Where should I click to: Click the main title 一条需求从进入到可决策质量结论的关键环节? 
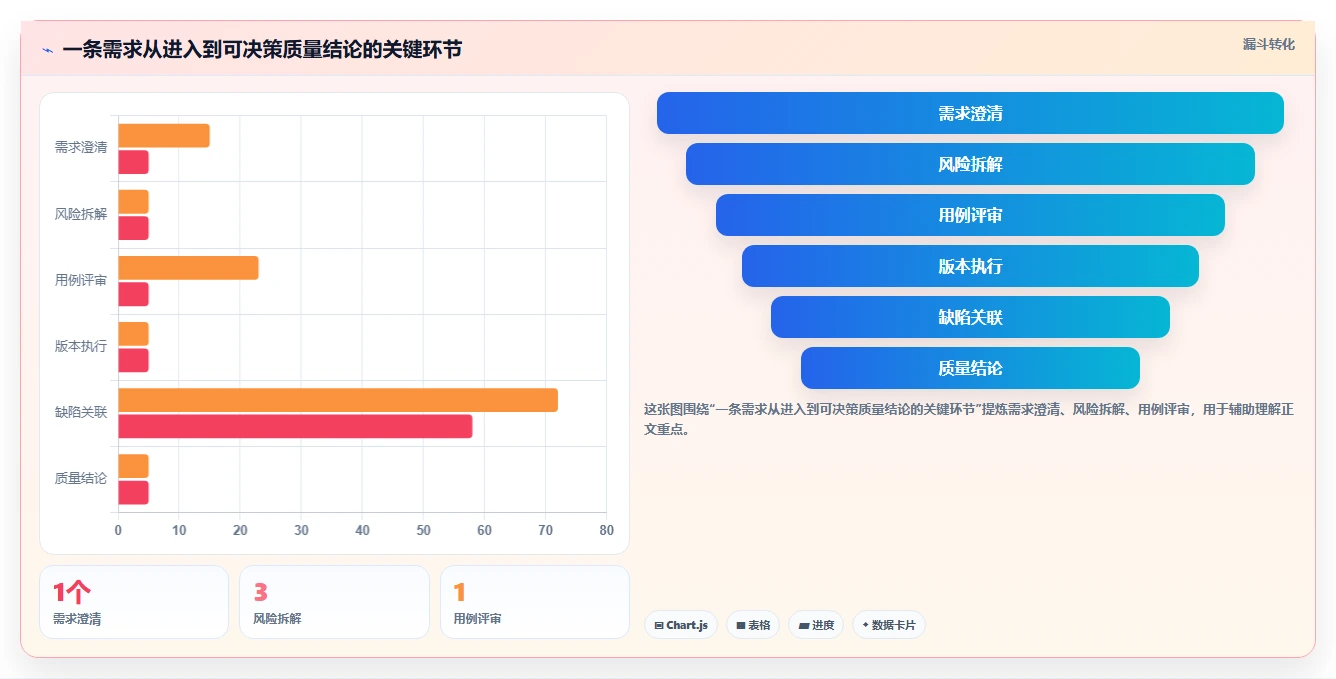coord(262,50)
